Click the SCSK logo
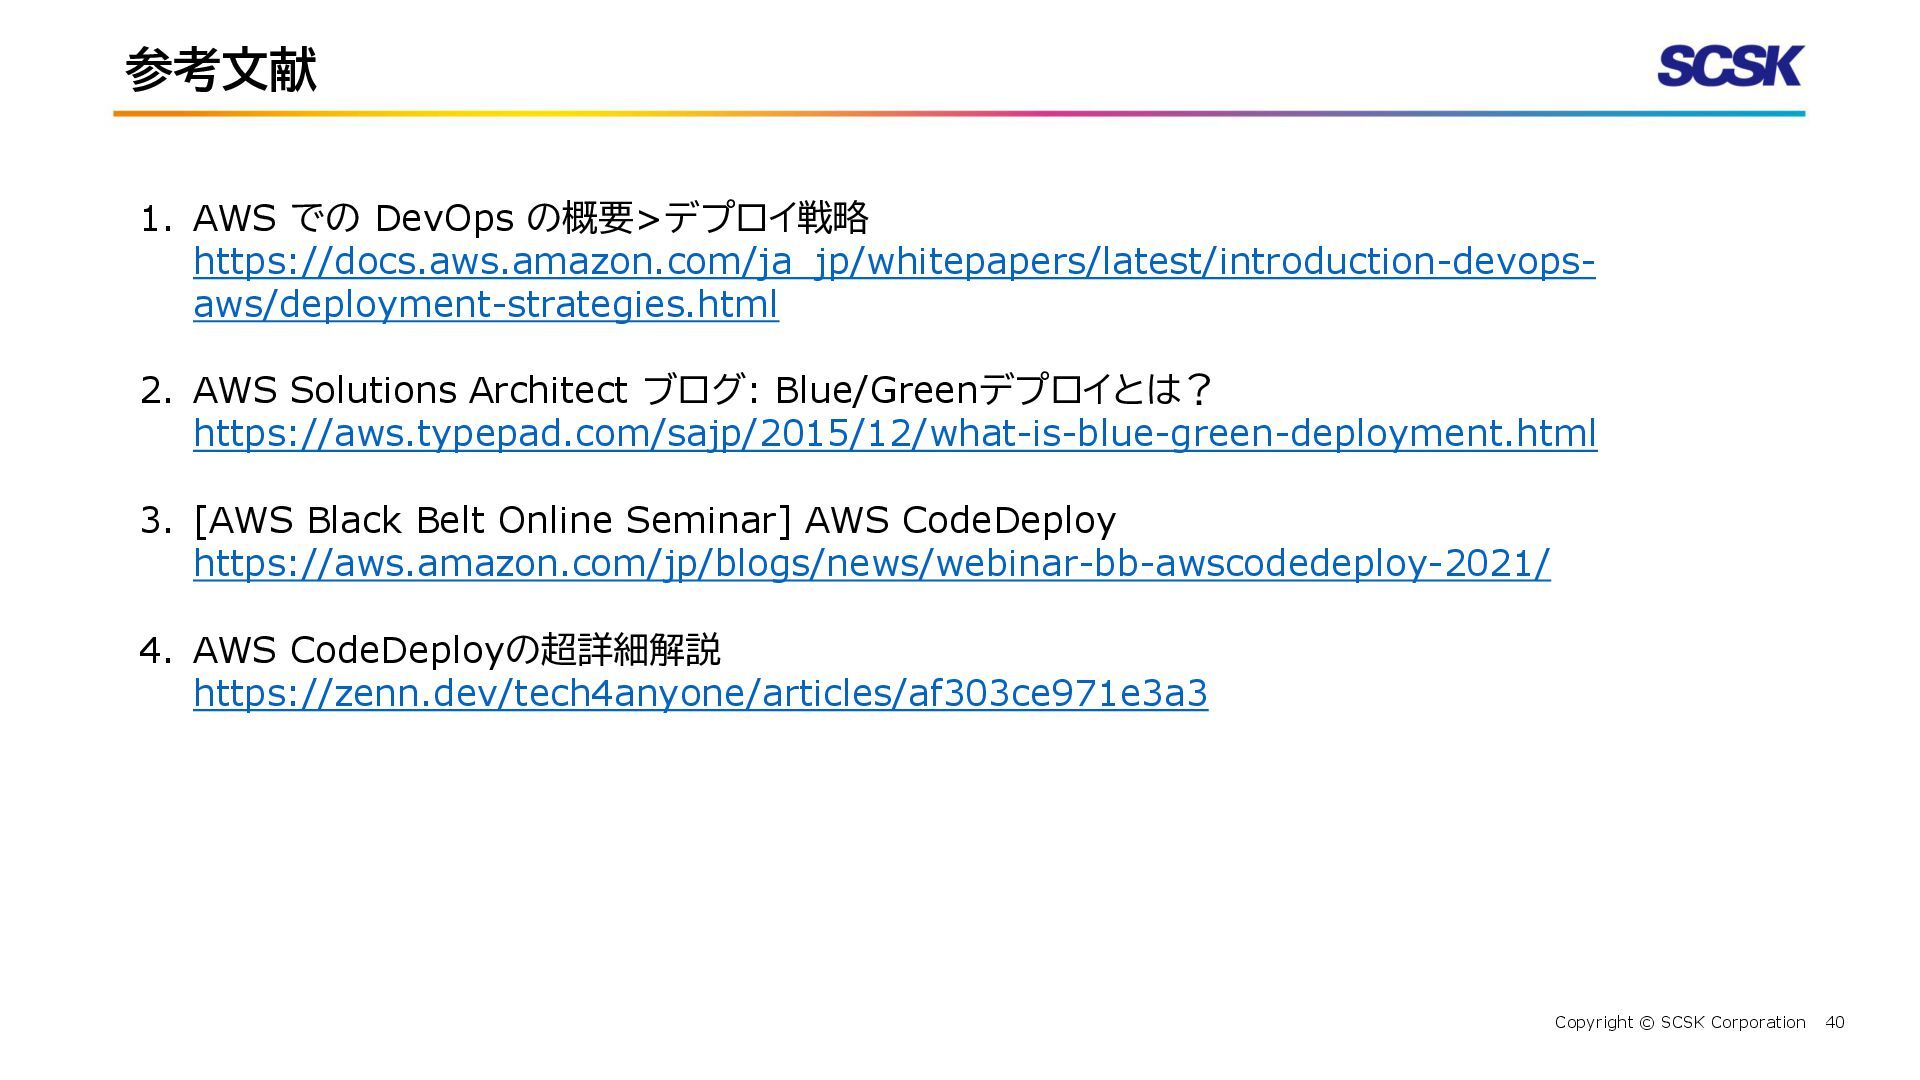Image resolution: width=1920 pixels, height=1080 pixels. click(1730, 66)
